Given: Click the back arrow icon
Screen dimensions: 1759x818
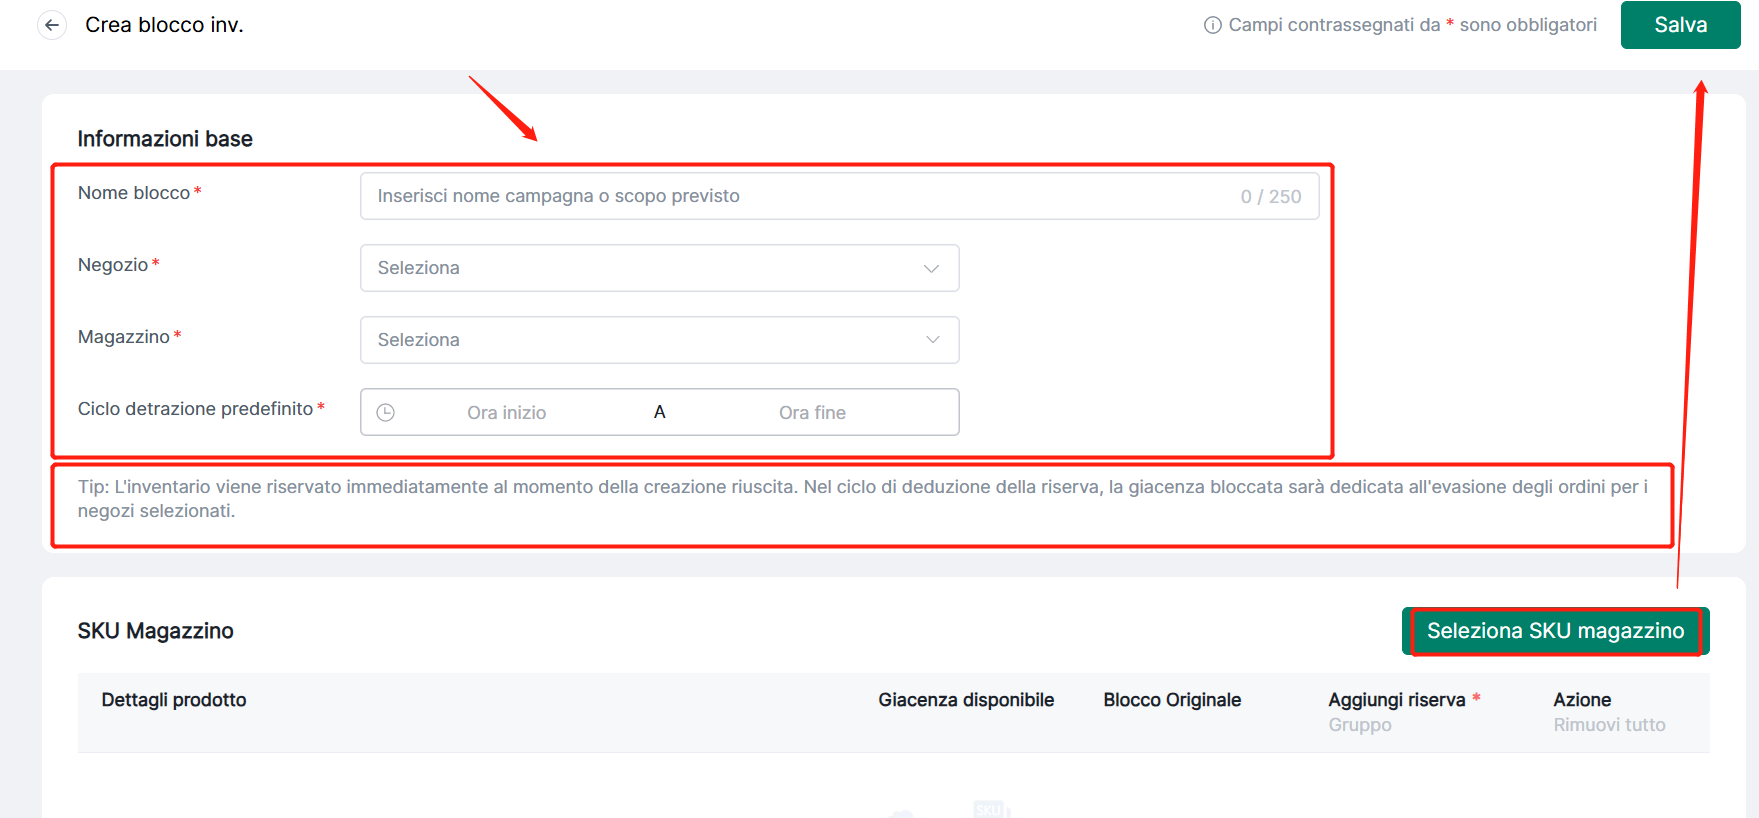Looking at the screenshot, I should pyautogui.click(x=52, y=25).
